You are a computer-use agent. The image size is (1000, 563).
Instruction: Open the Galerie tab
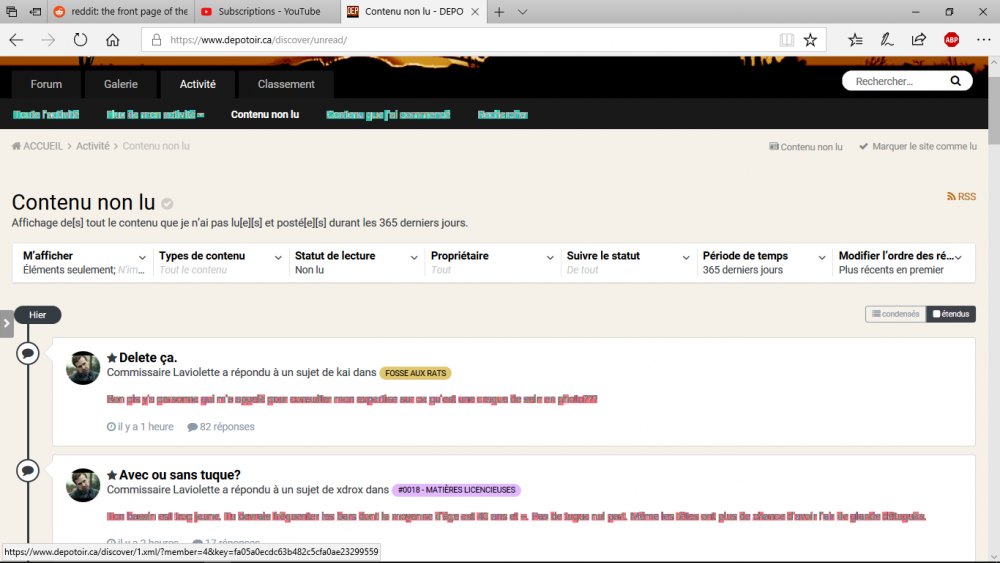(120, 84)
